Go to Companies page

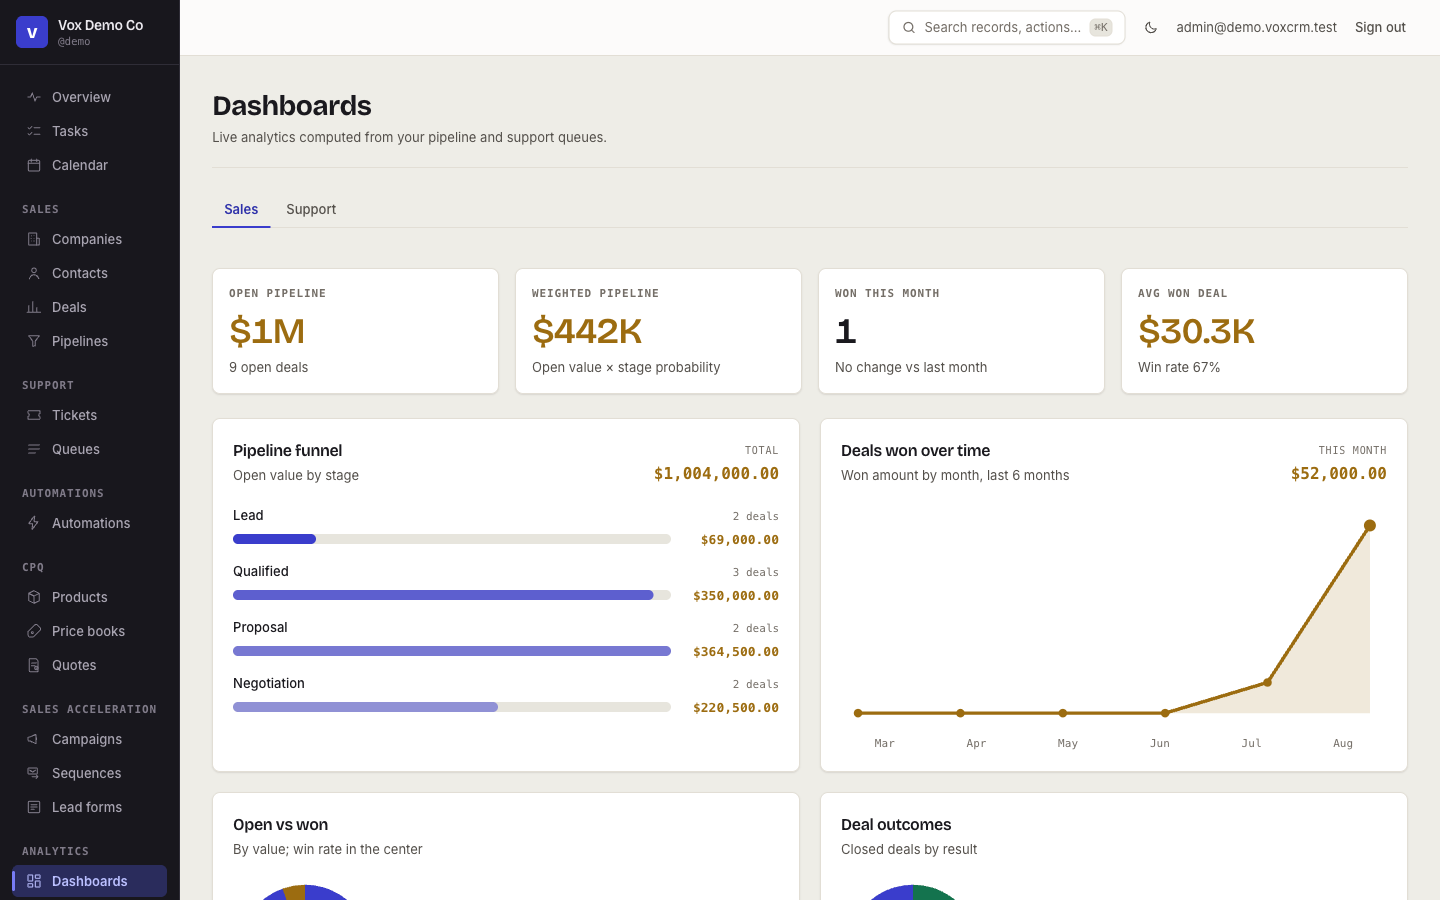point(89,239)
